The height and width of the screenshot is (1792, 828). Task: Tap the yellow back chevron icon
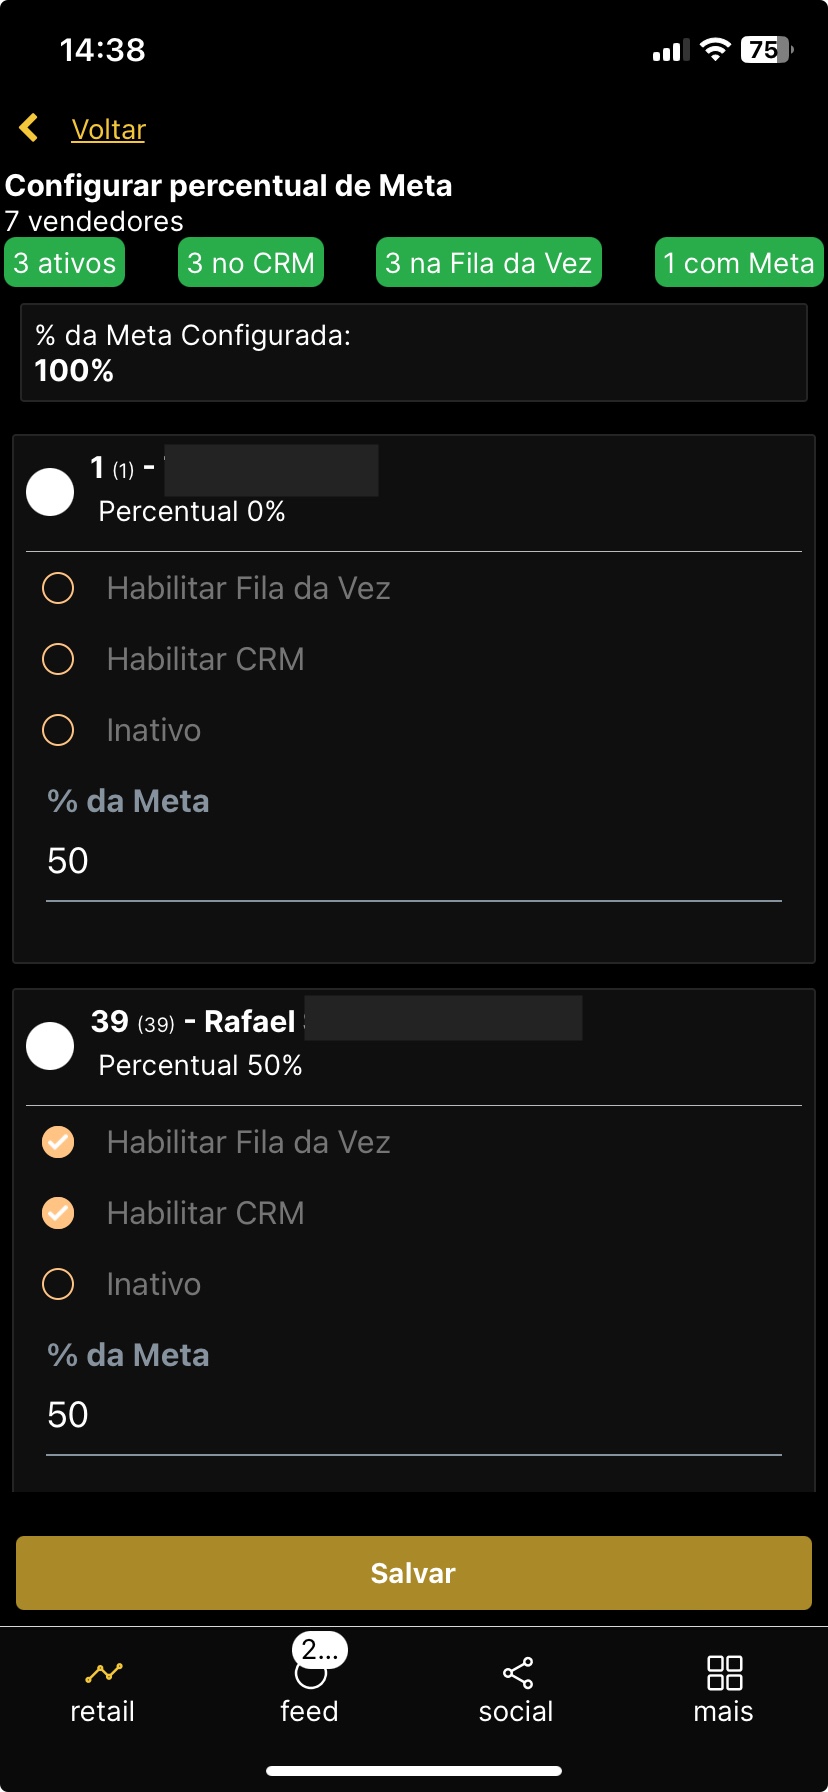point(29,128)
